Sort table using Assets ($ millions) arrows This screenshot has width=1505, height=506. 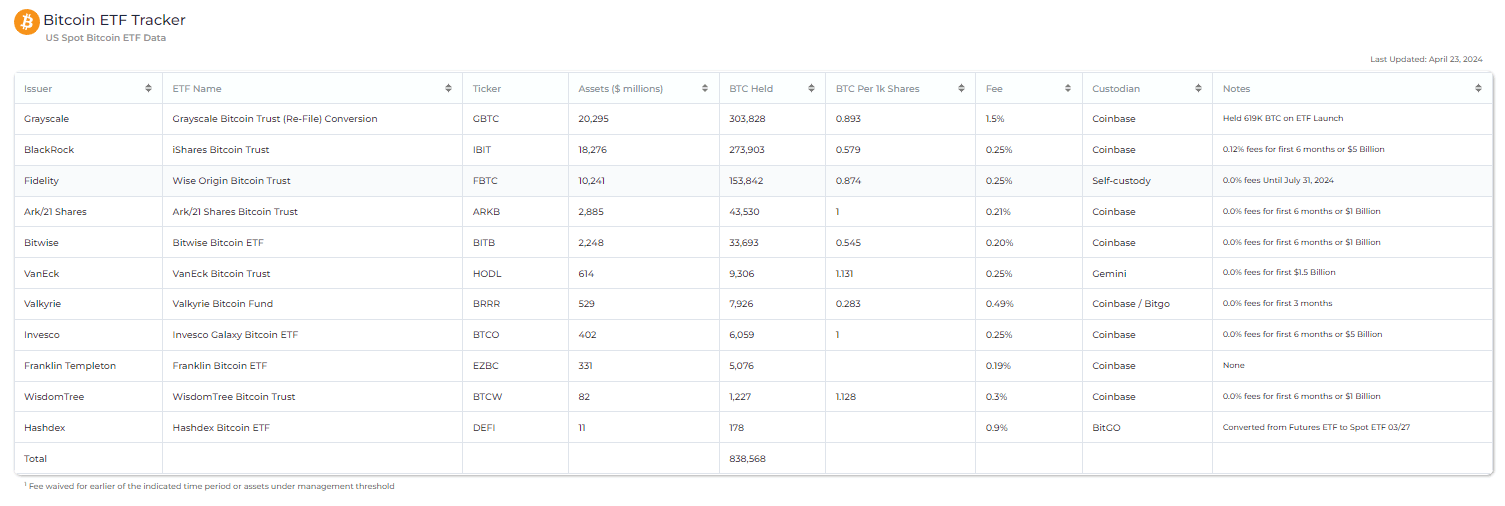tap(705, 89)
